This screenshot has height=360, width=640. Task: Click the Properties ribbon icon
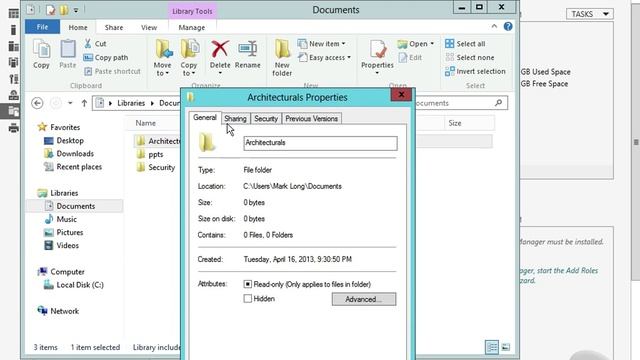coord(377,57)
